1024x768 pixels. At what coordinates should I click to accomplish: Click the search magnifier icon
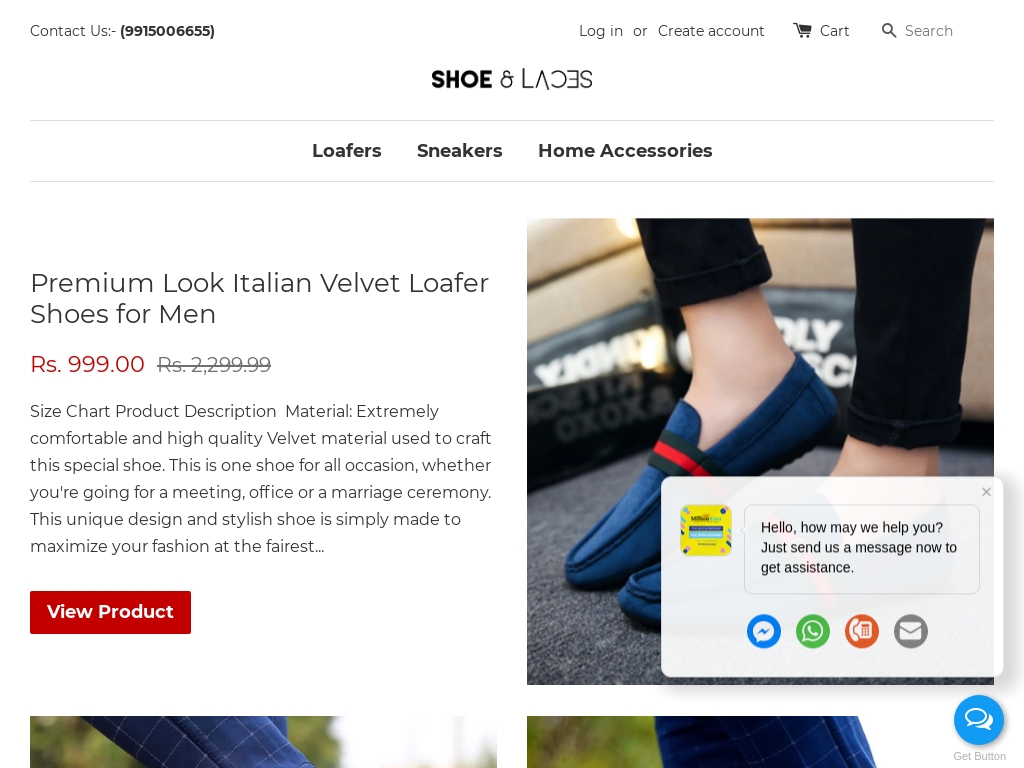pos(888,31)
